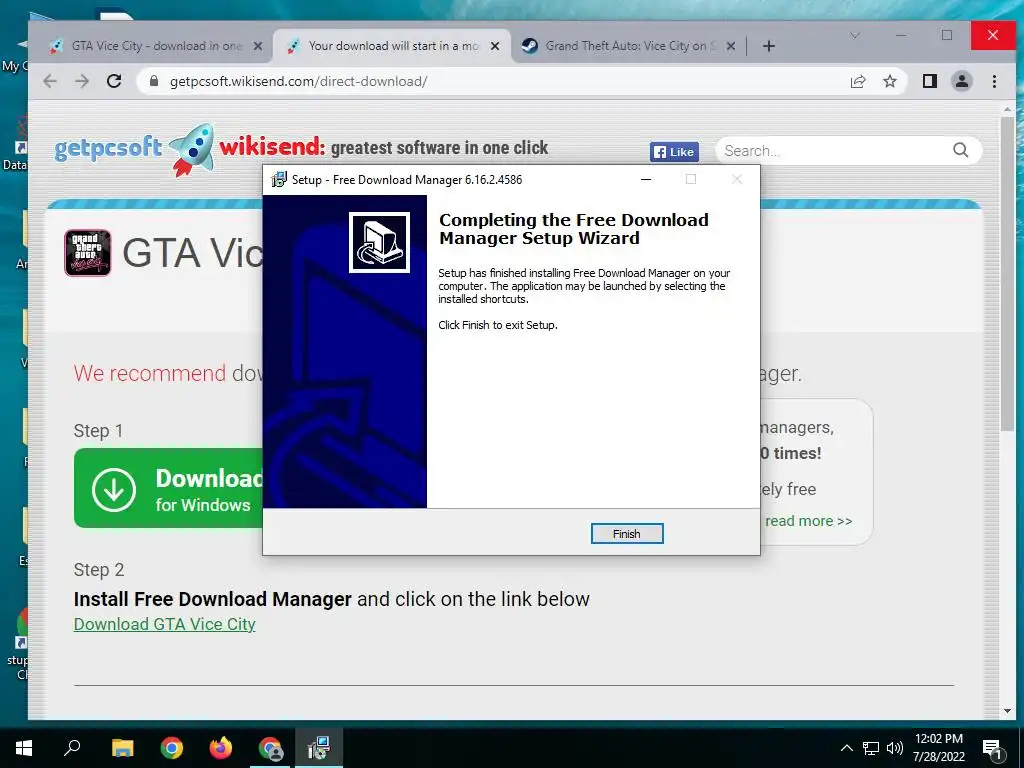View site lock information
The image size is (1024, 768).
154,81
